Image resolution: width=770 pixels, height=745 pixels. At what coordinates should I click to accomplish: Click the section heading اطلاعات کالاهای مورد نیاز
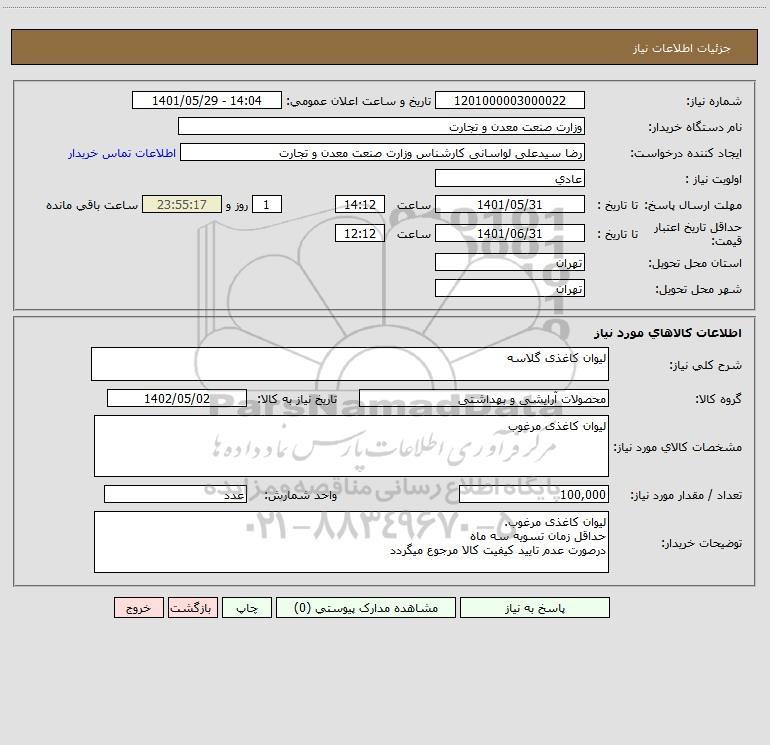[x=668, y=333]
